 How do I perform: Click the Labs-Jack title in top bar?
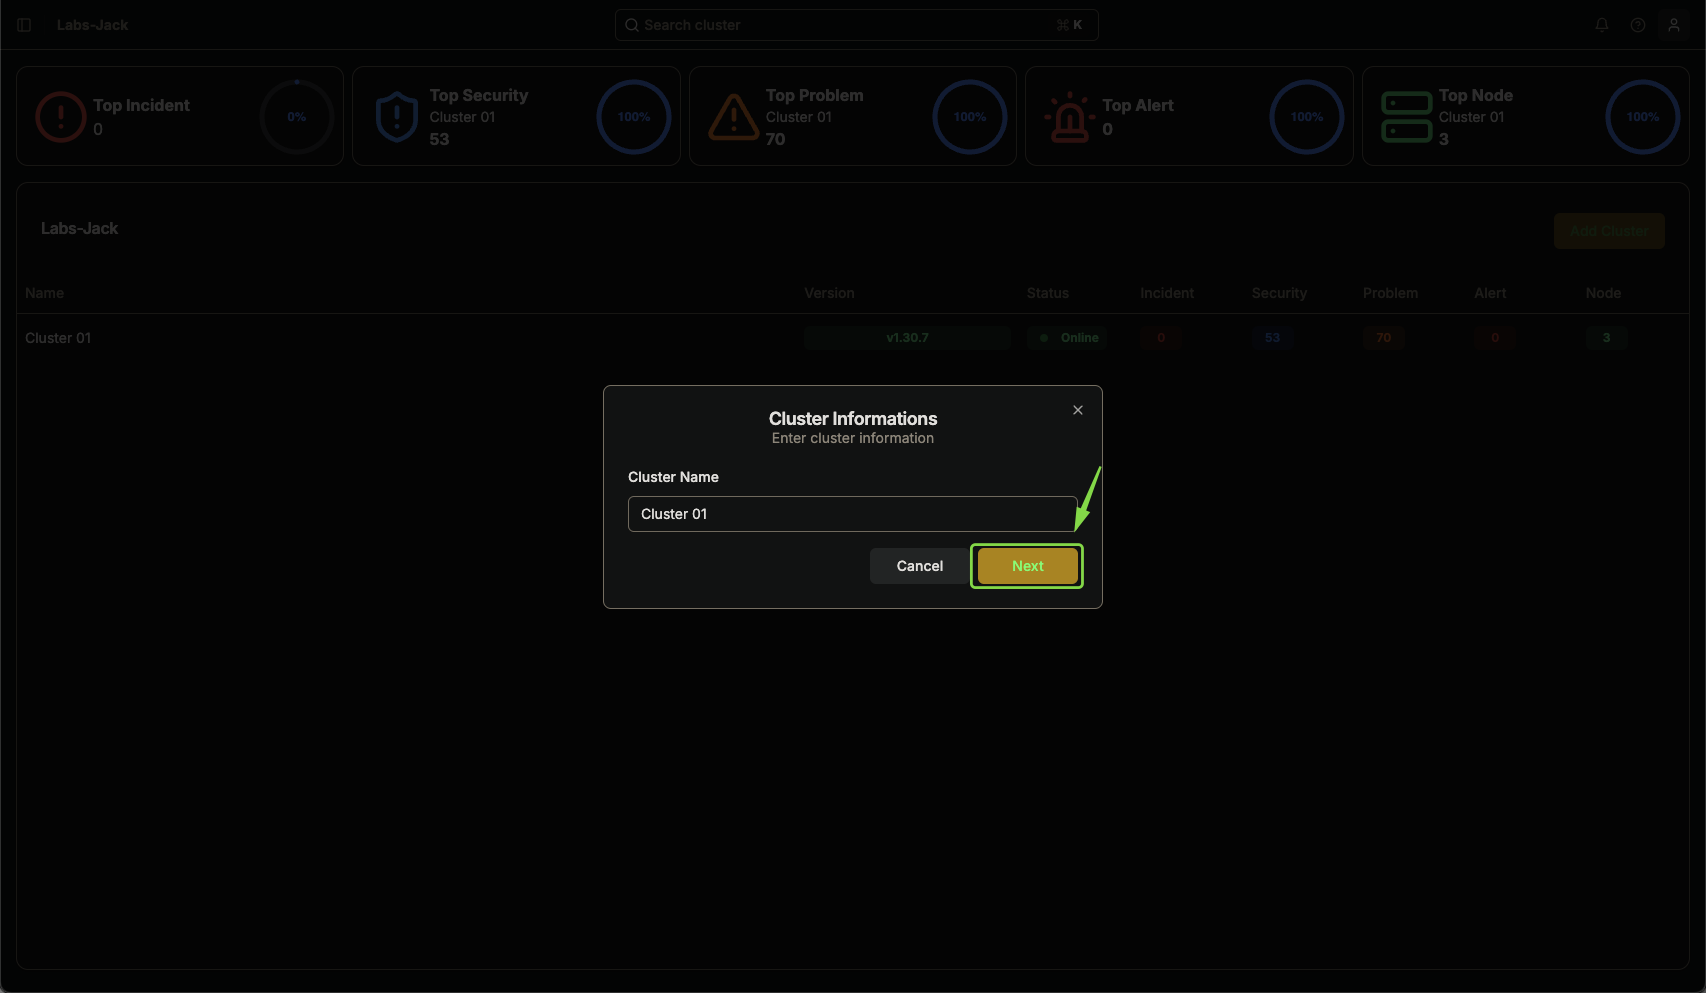tap(92, 25)
